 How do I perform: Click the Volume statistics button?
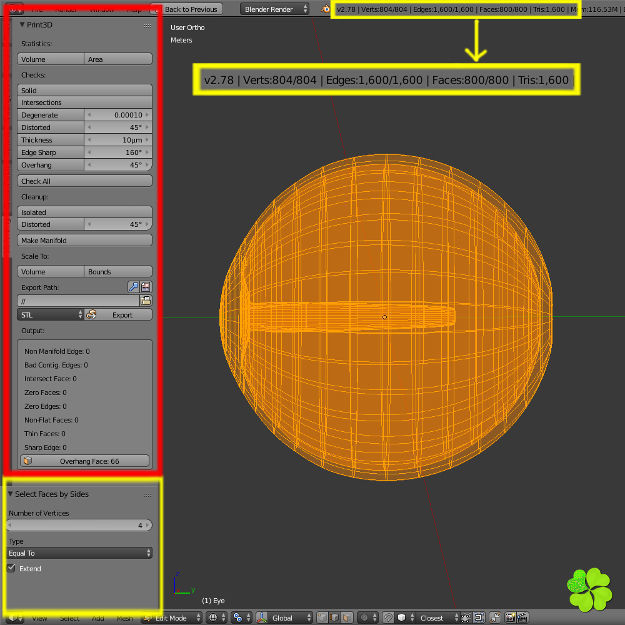[x=51, y=59]
